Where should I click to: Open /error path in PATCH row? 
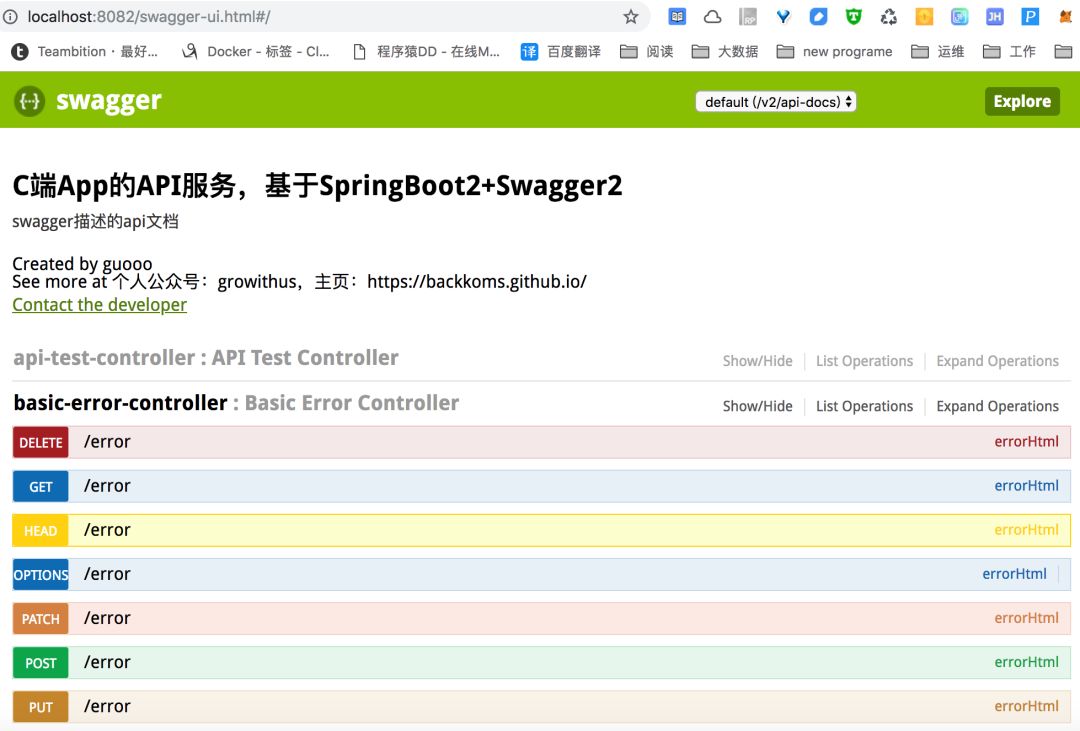point(107,618)
